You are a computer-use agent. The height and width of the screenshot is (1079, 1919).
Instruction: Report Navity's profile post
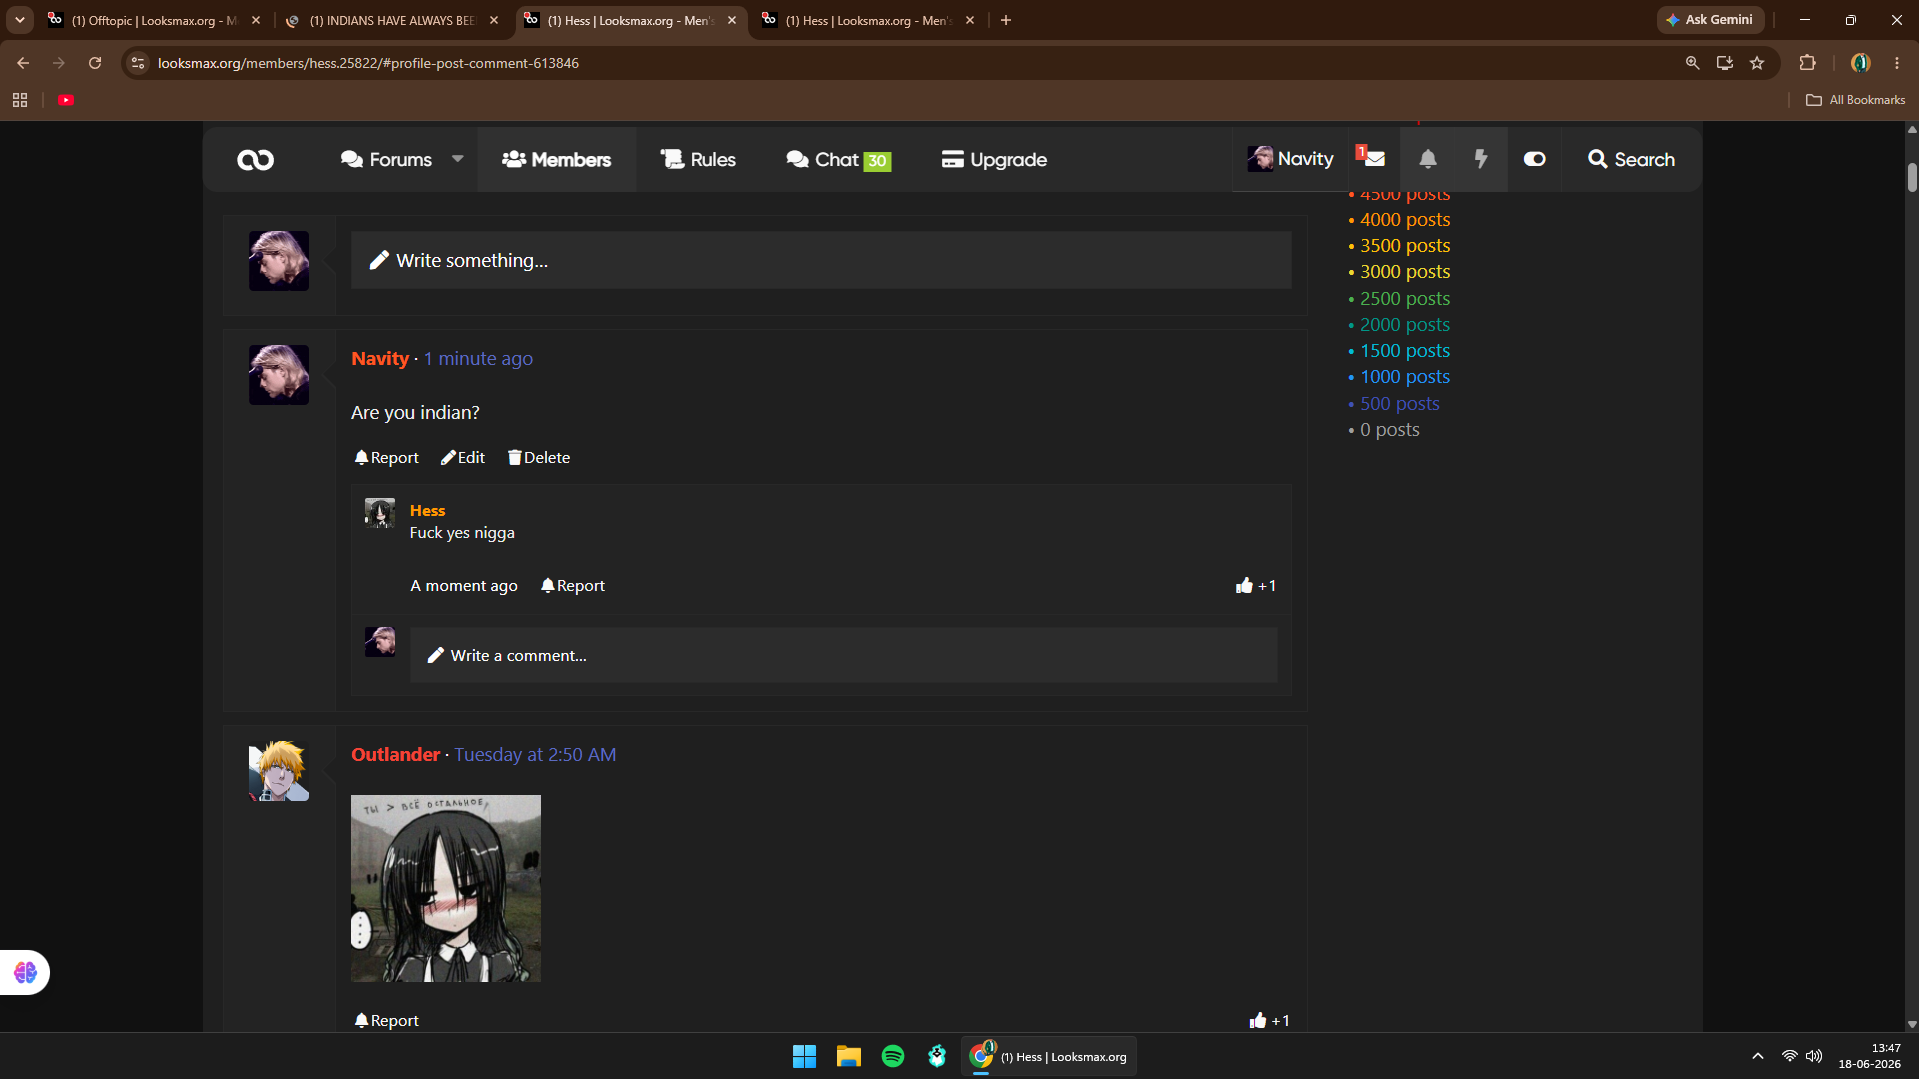(386, 457)
